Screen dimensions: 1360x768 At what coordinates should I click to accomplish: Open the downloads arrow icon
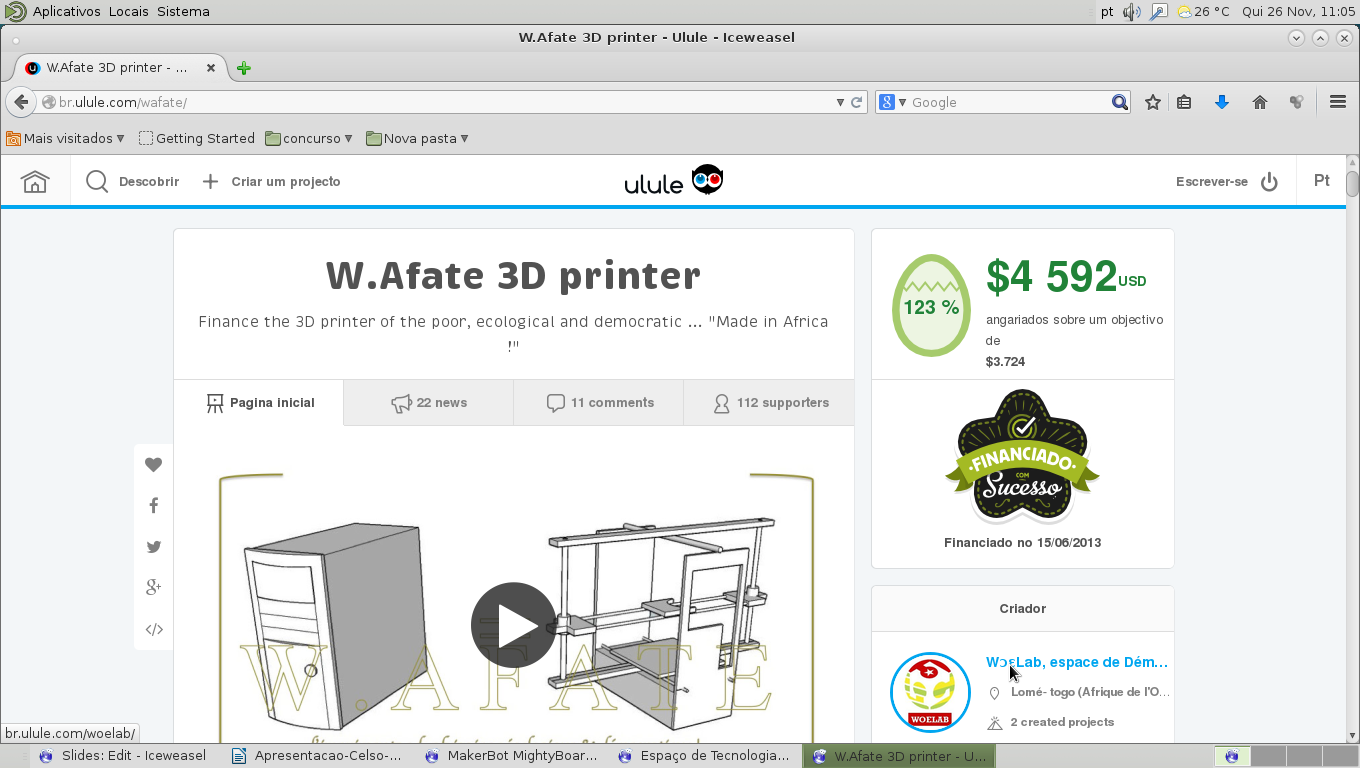[x=1221, y=102]
